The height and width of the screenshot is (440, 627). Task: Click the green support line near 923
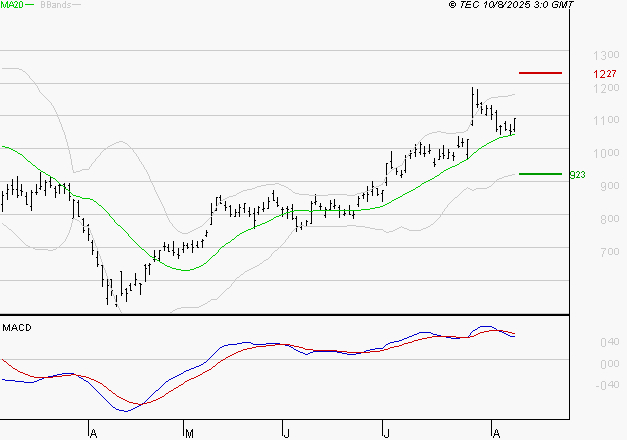pos(540,174)
